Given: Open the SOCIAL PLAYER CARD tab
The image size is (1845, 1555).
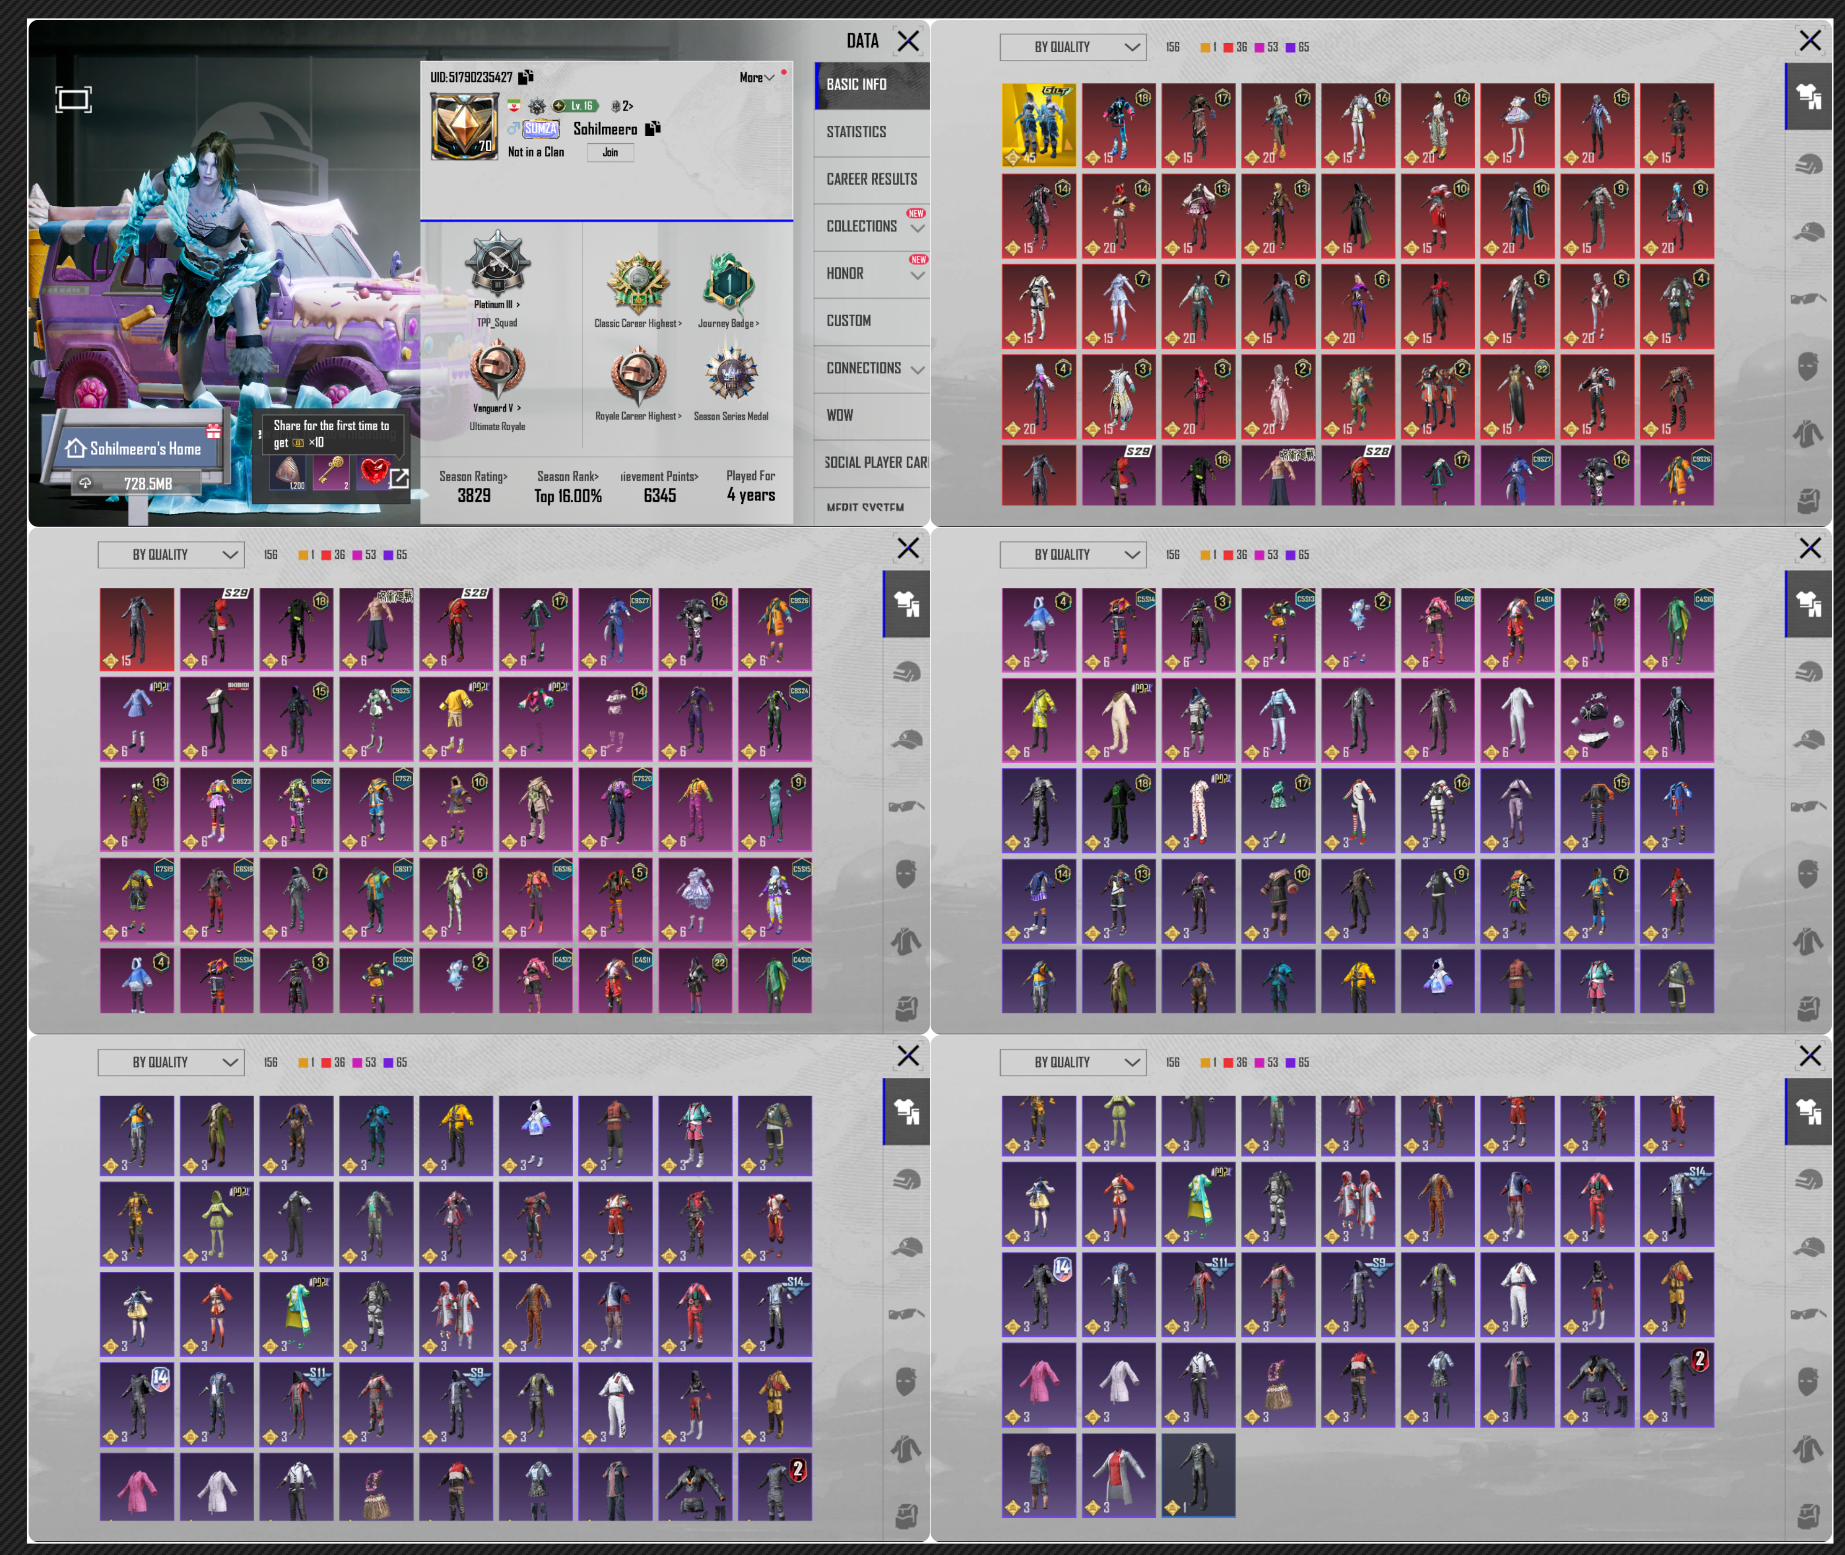Looking at the screenshot, I should (x=872, y=463).
